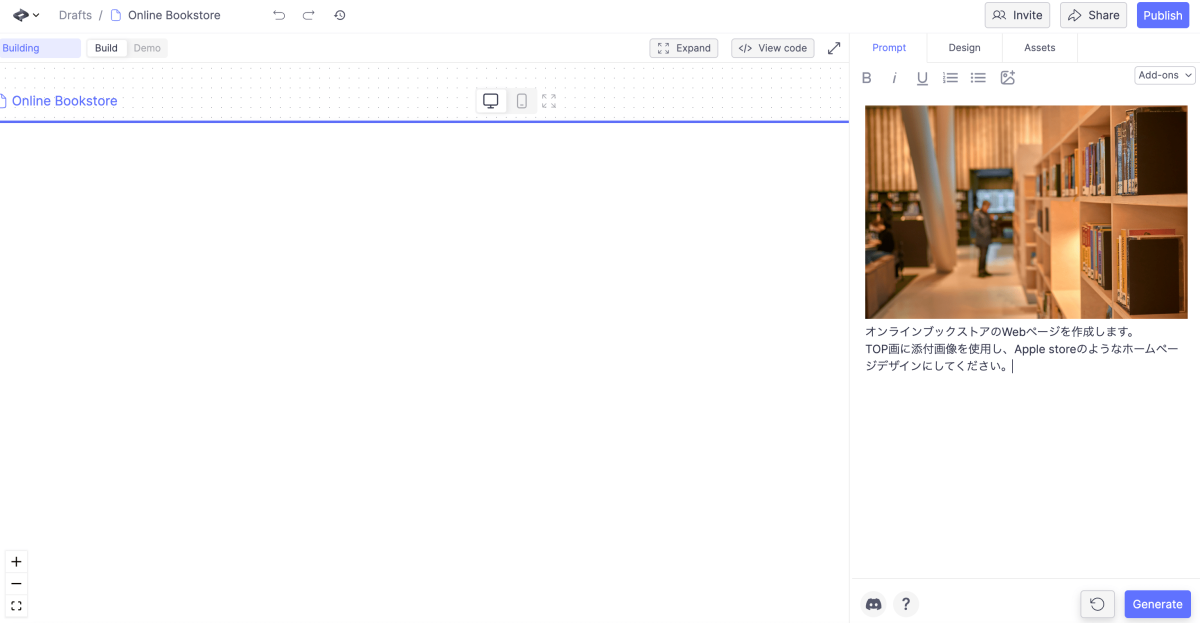Apply italic formatting in prompt editor
Image resolution: width=1200 pixels, height=623 pixels.
895,78
